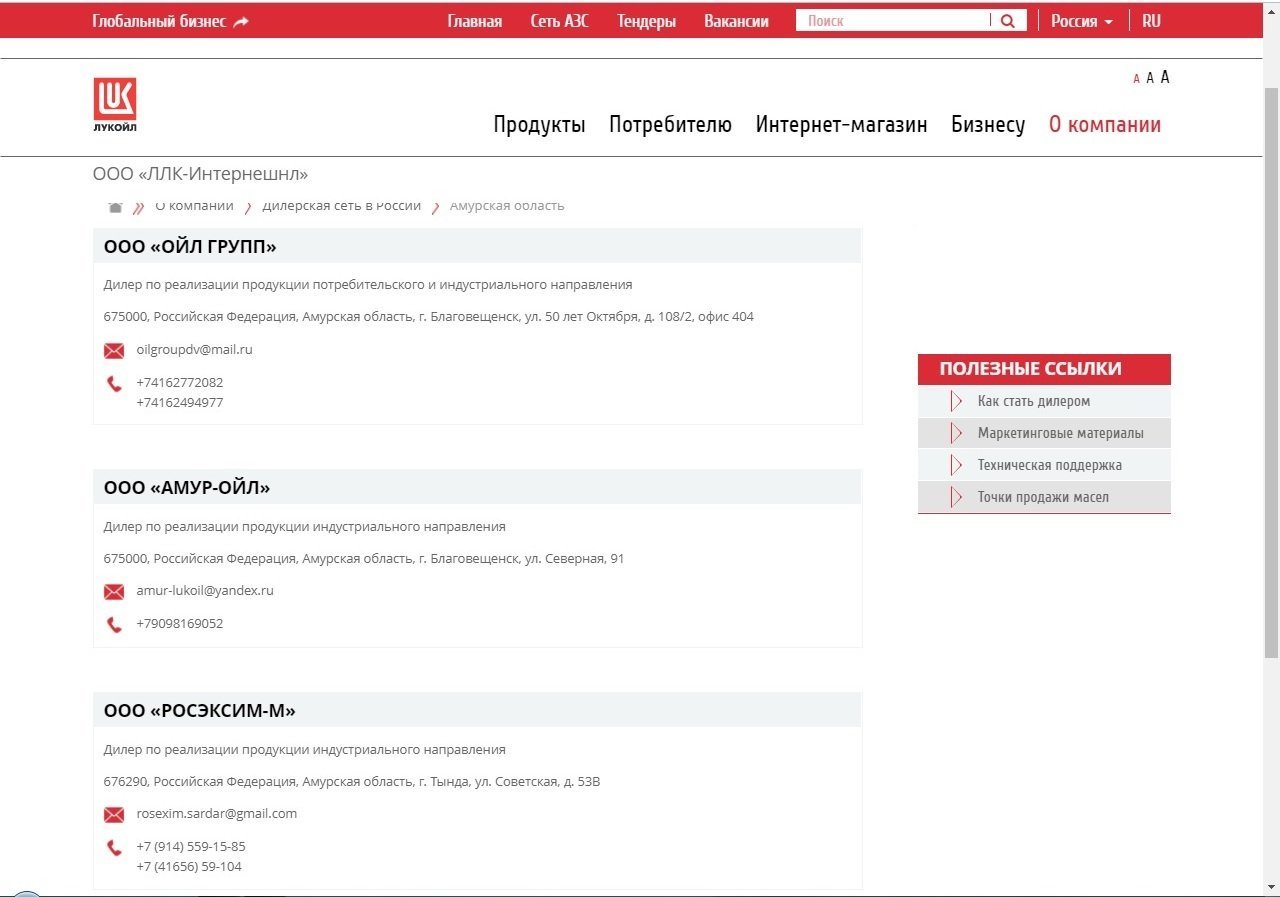
Task: Open the Бизнесу navigation item
Action: (x=988, y=125)
